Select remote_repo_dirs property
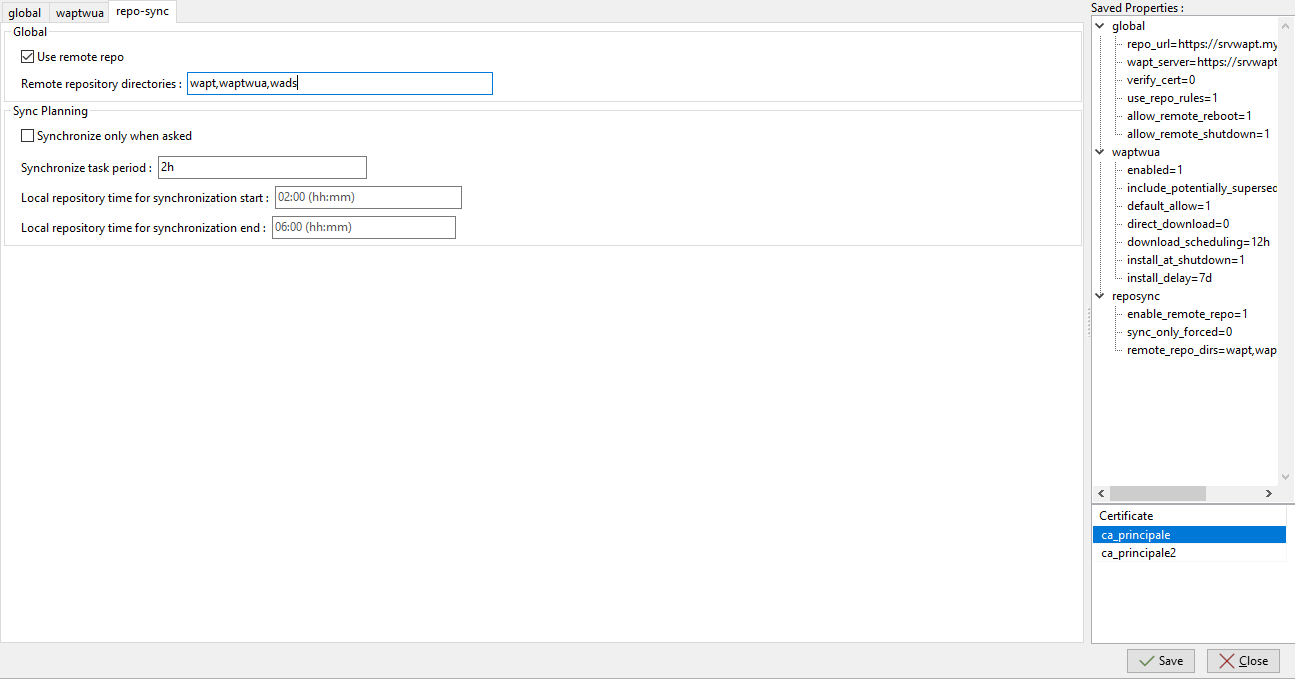The image size is (1295, 679). (x=1202, y=350)
